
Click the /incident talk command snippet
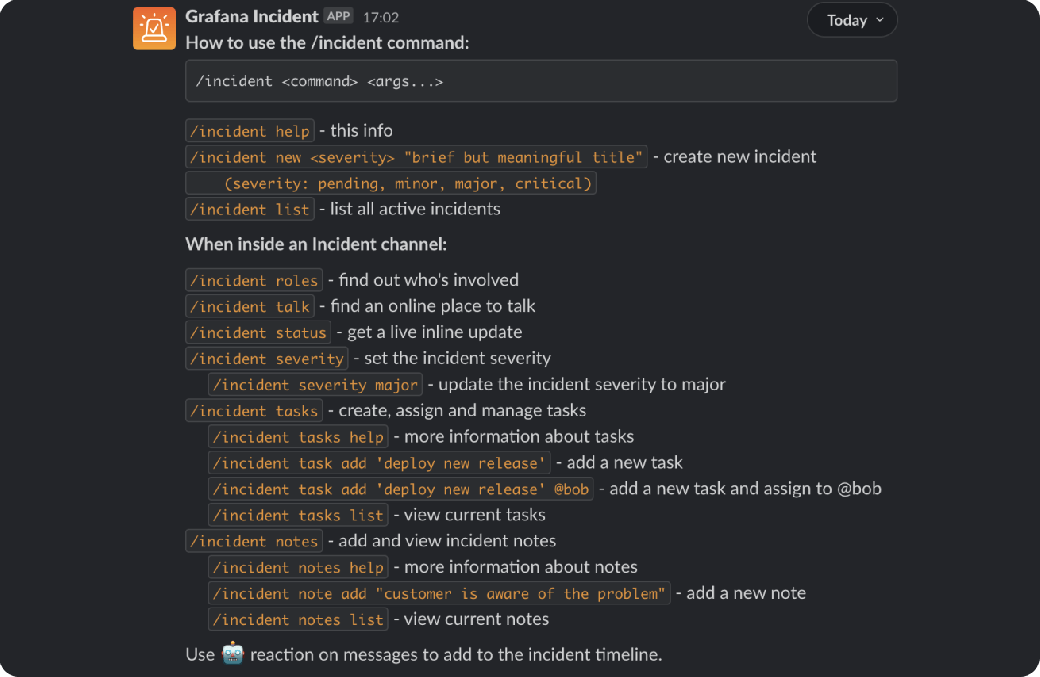tap(249, 306)
